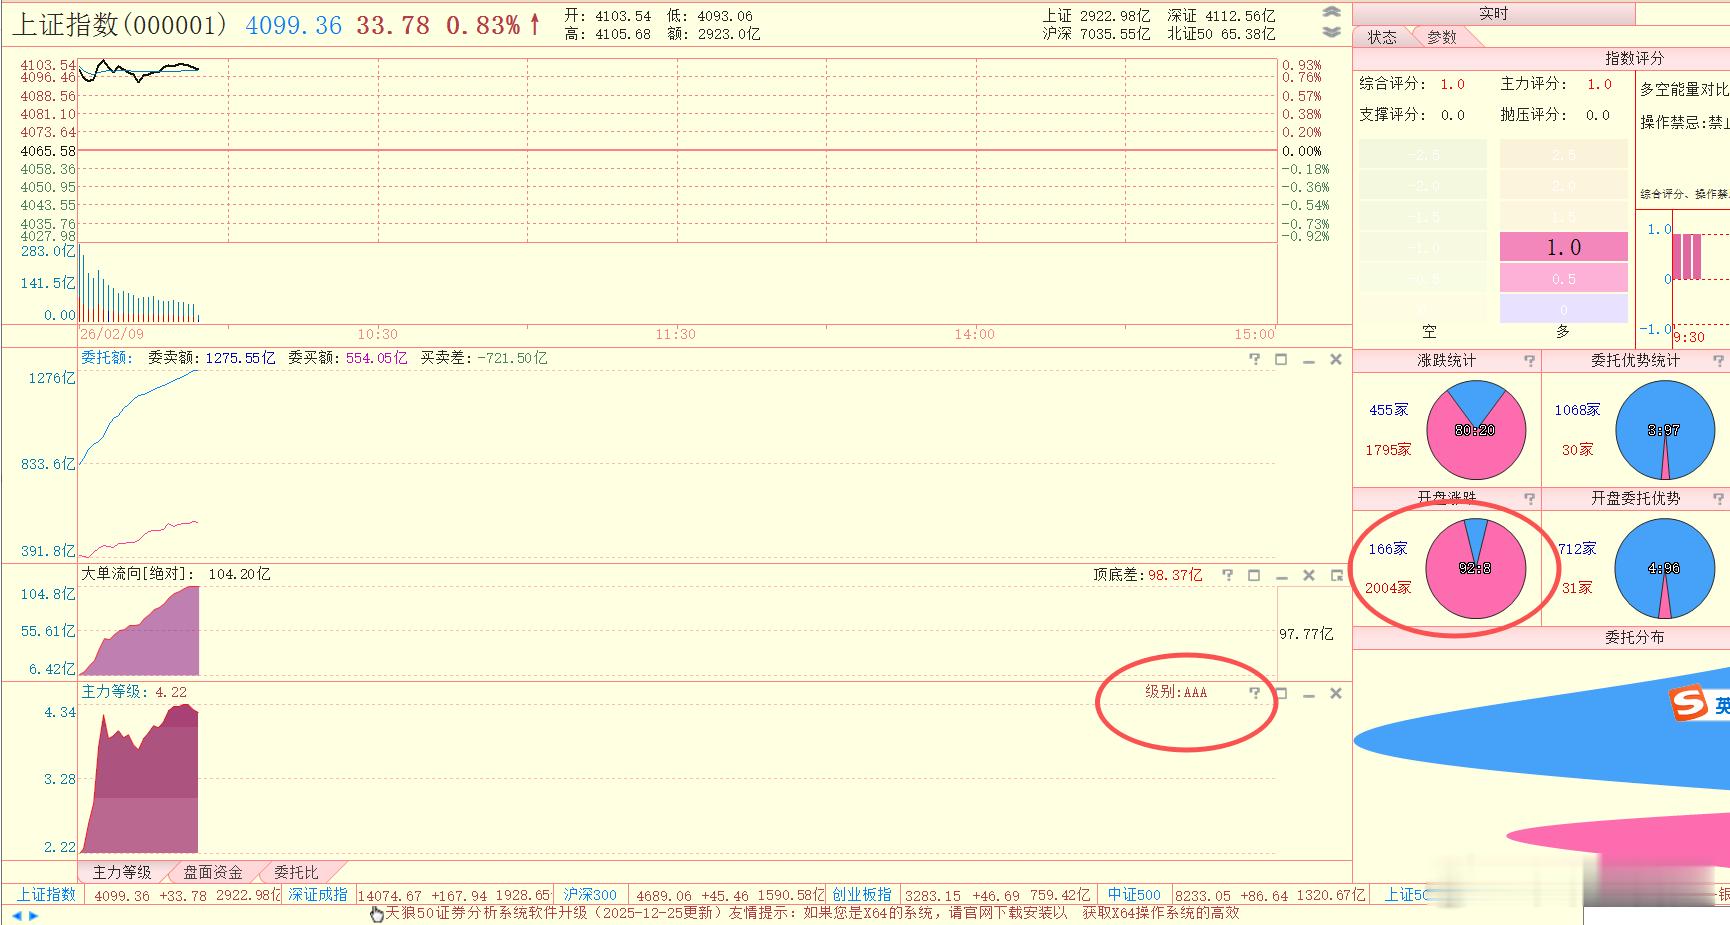Click the 1068家 count in 委托优势统计
Viewport: 1730px width, 925px height.
(1577, 410)
